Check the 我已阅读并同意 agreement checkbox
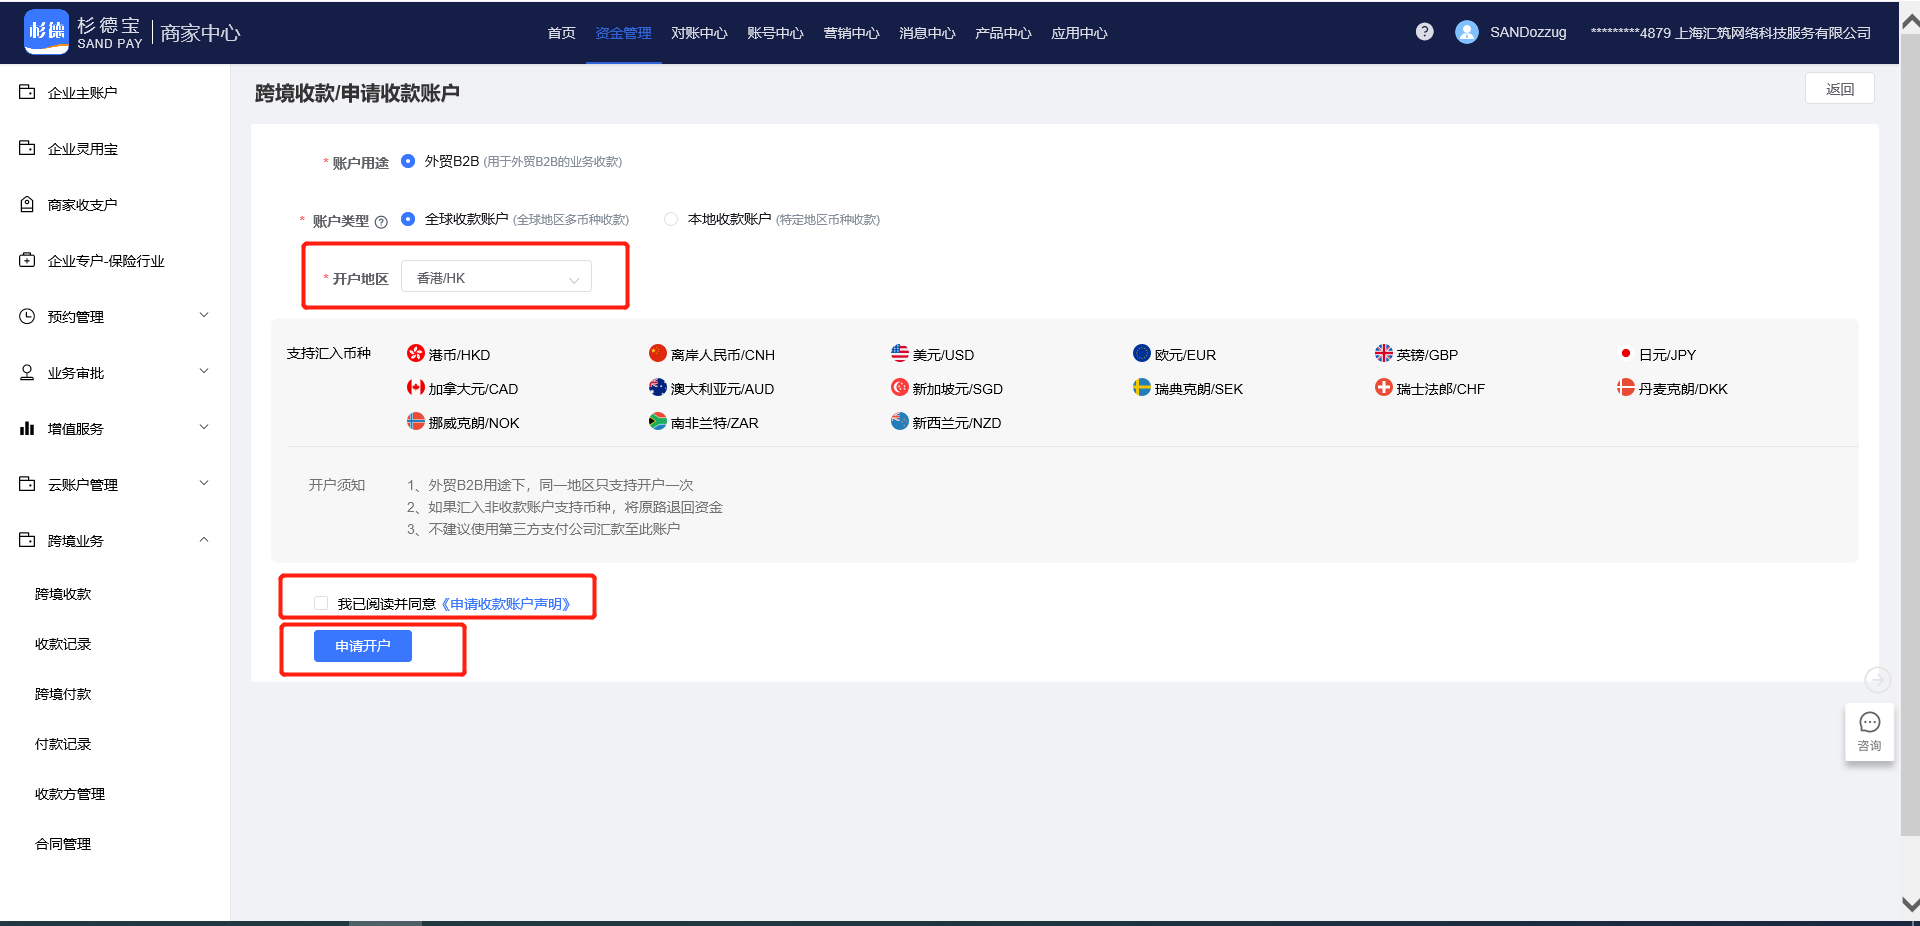Image resolution: width=1920 pixels, height=926 pixels. 321,602
